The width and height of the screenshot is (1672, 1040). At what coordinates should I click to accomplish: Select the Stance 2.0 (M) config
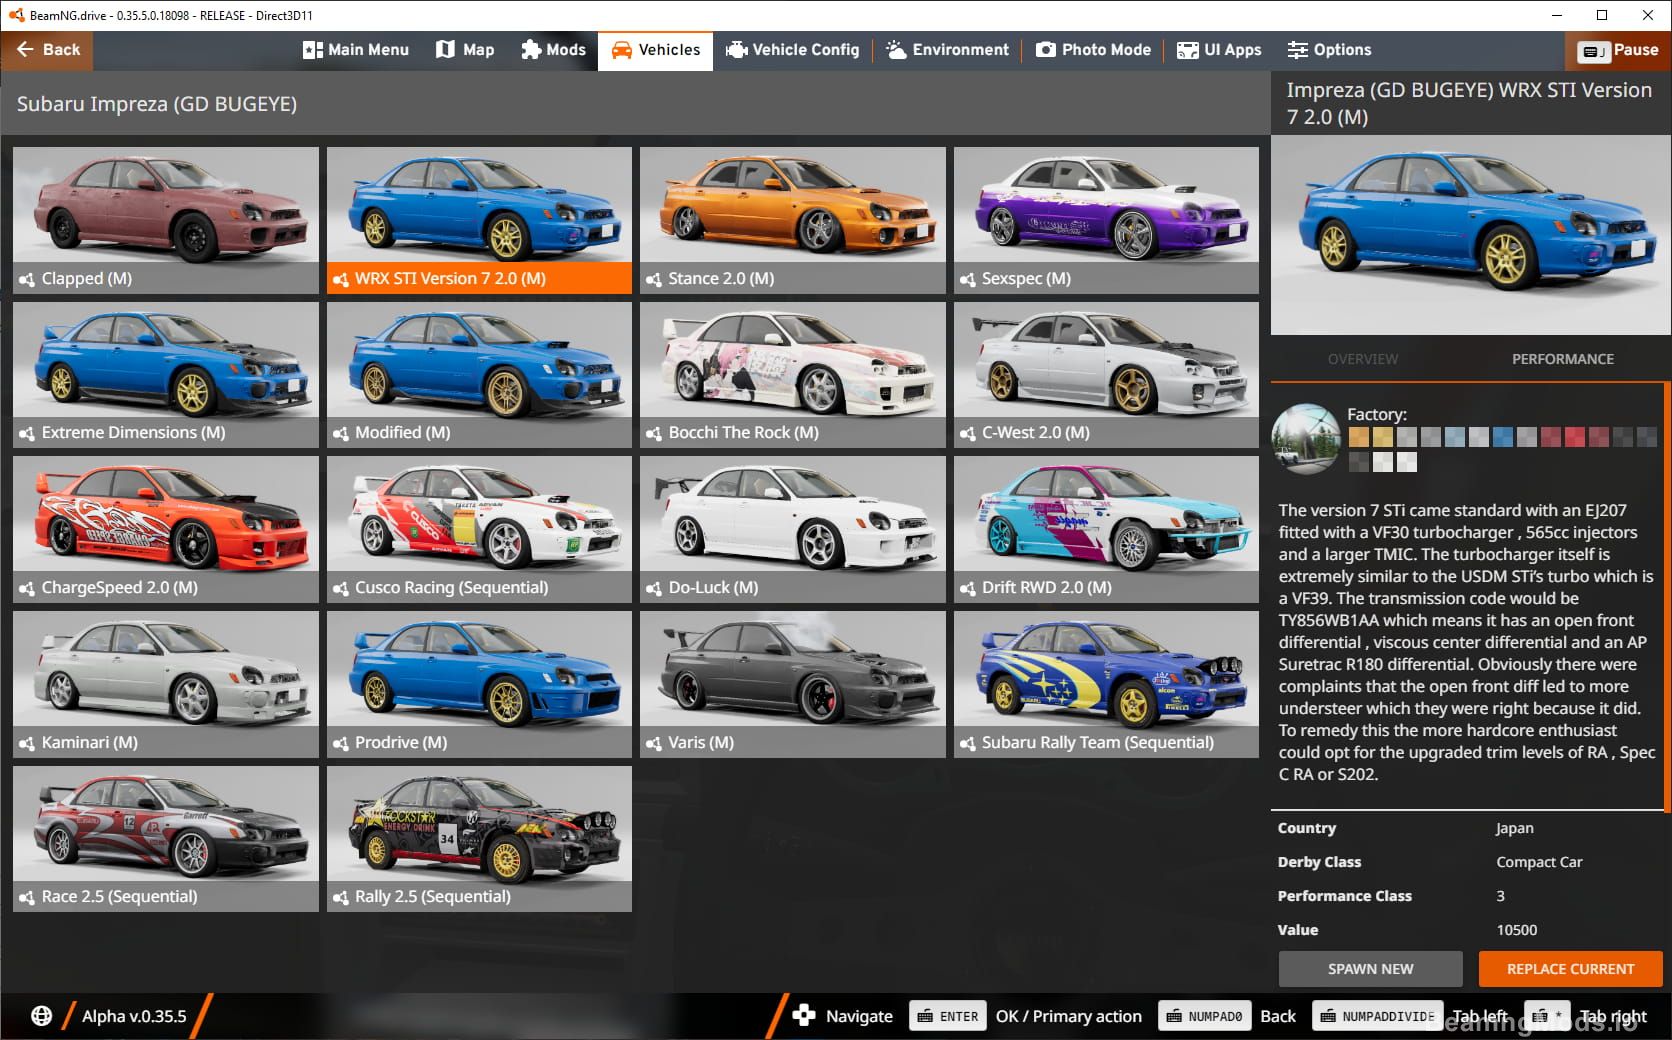(x=793, y=220)
